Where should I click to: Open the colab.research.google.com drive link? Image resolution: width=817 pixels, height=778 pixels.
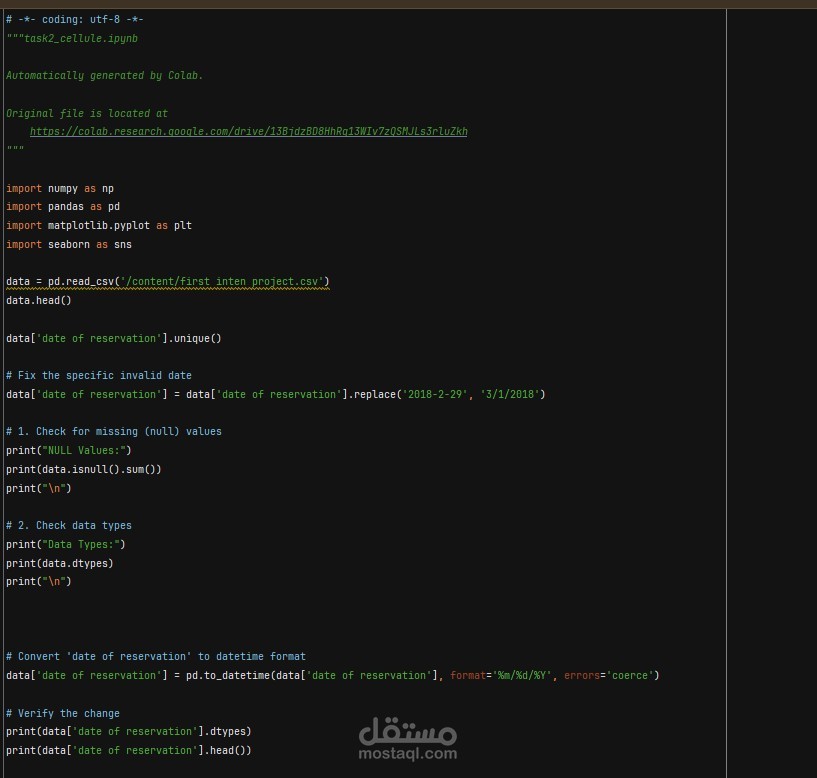[249, 131]
